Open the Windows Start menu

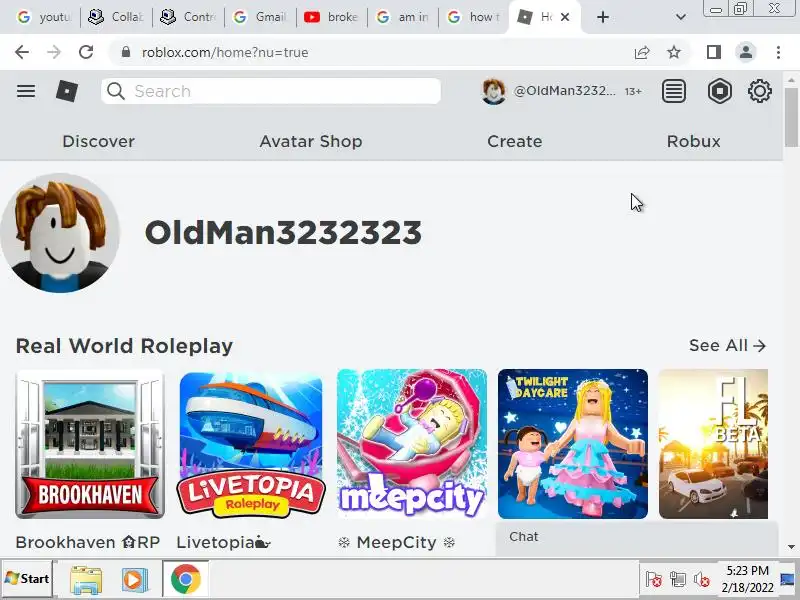[x=27, y=579]
